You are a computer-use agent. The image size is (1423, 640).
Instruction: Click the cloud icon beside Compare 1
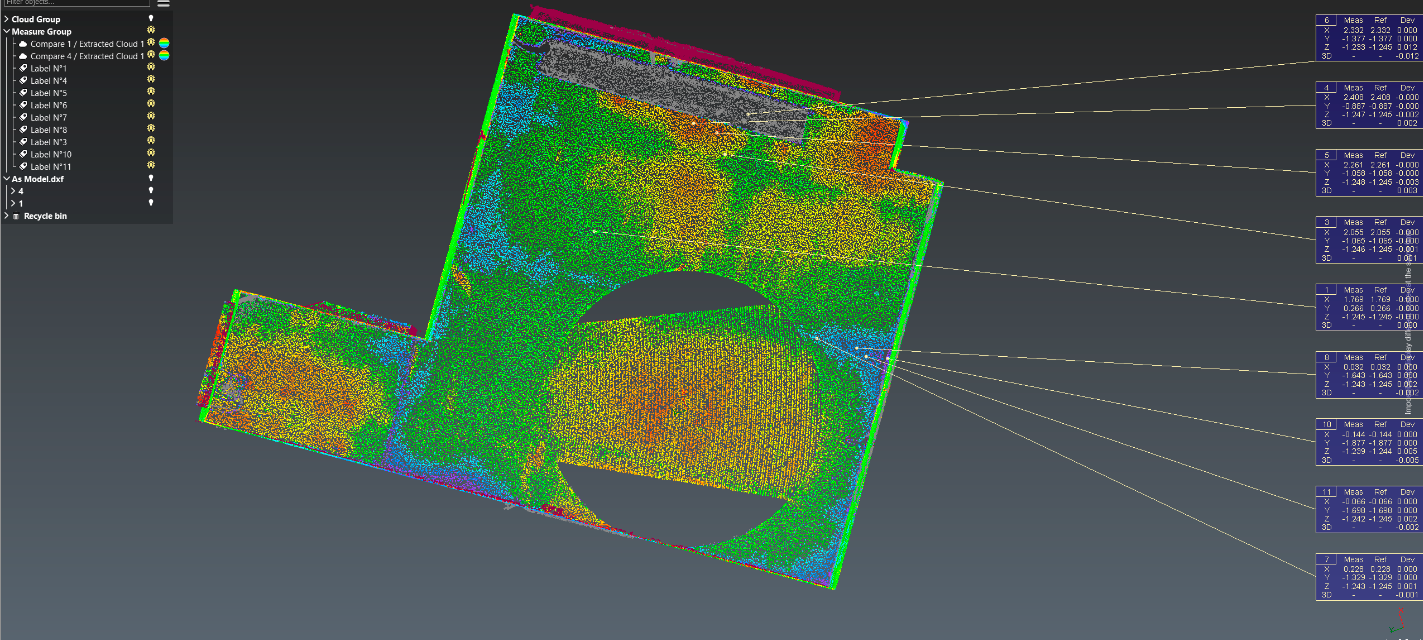[x=23, y=44]
